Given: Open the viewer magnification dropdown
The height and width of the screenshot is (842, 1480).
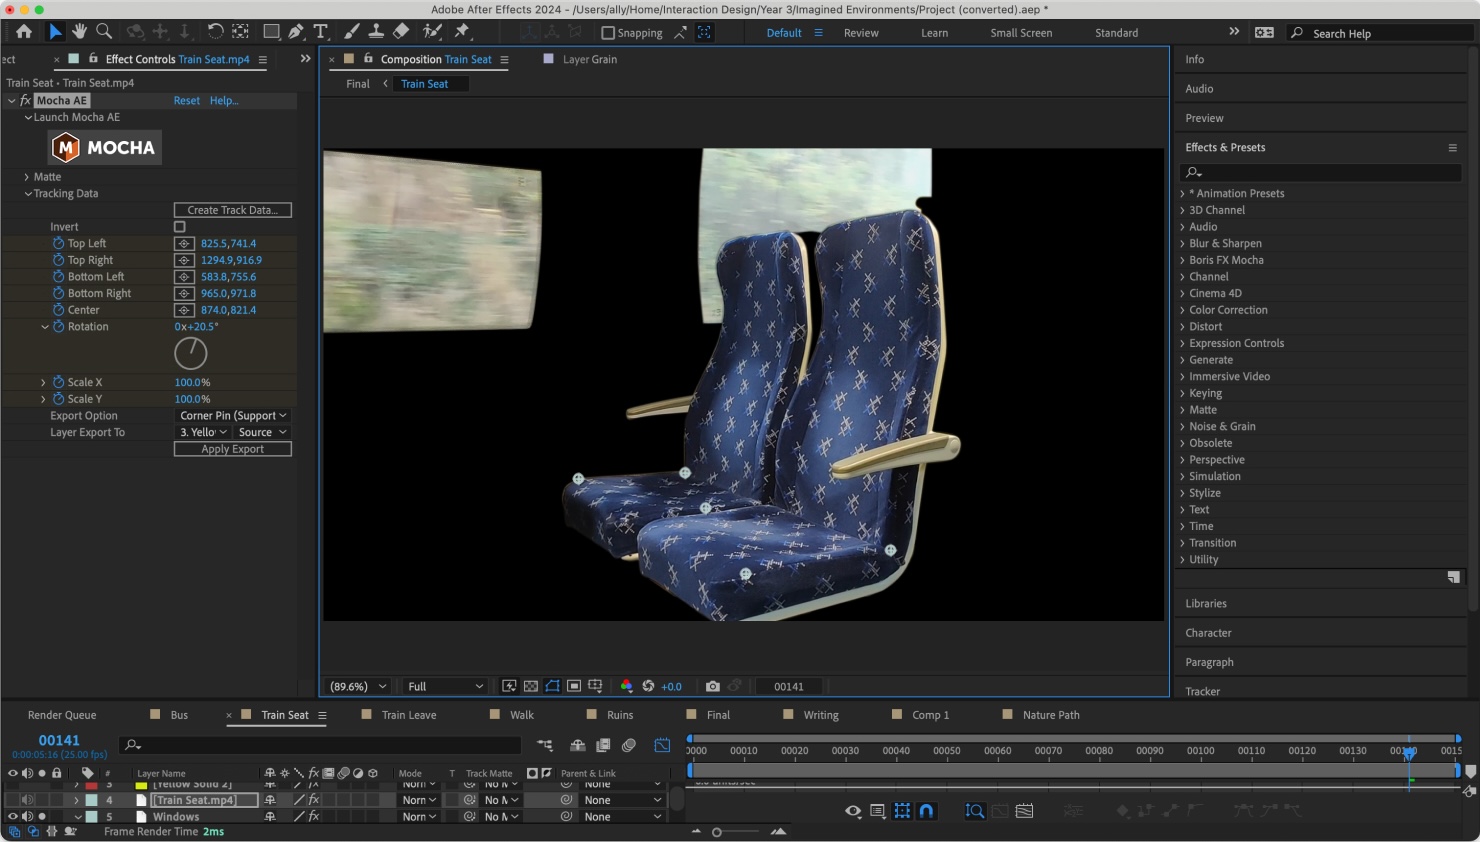Looking at the screenshot, I should (358, 686).
